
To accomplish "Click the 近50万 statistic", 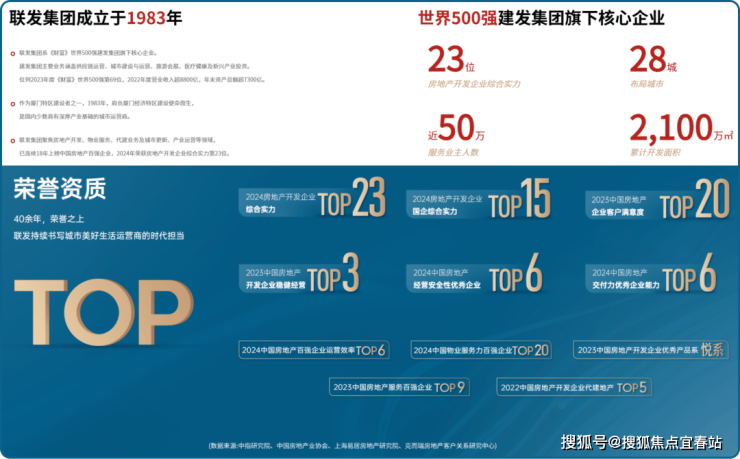I will (456, 128).
